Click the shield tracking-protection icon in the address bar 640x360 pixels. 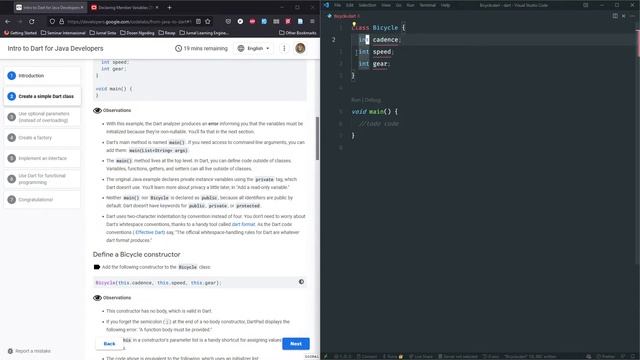point(52,21)
